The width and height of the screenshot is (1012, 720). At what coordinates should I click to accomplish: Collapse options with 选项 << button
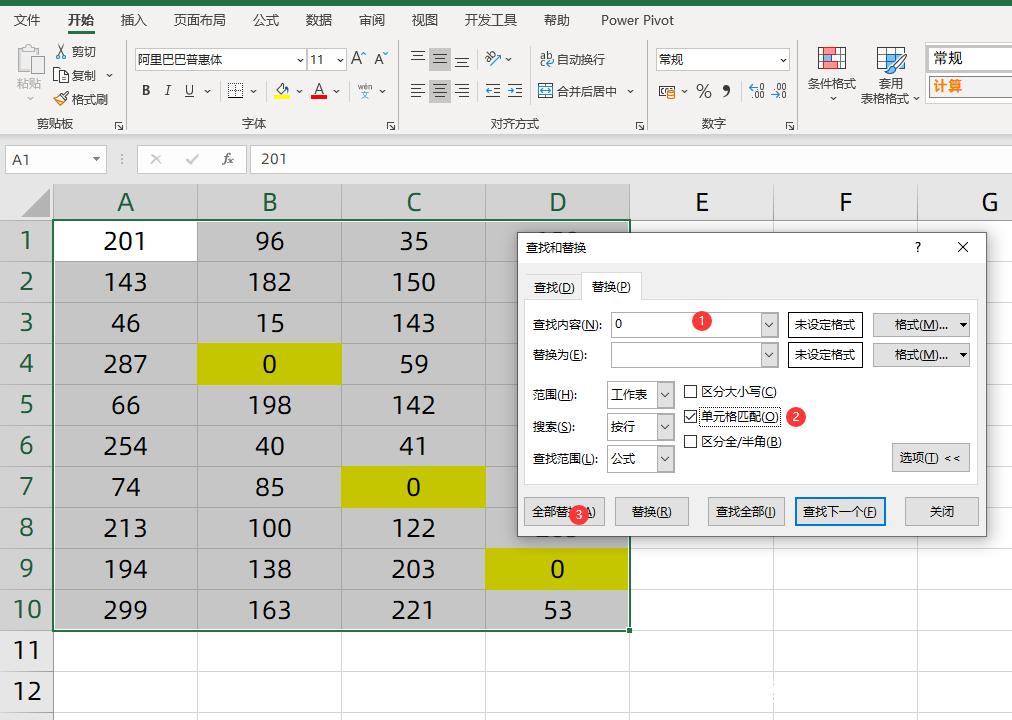pos(930,457)
